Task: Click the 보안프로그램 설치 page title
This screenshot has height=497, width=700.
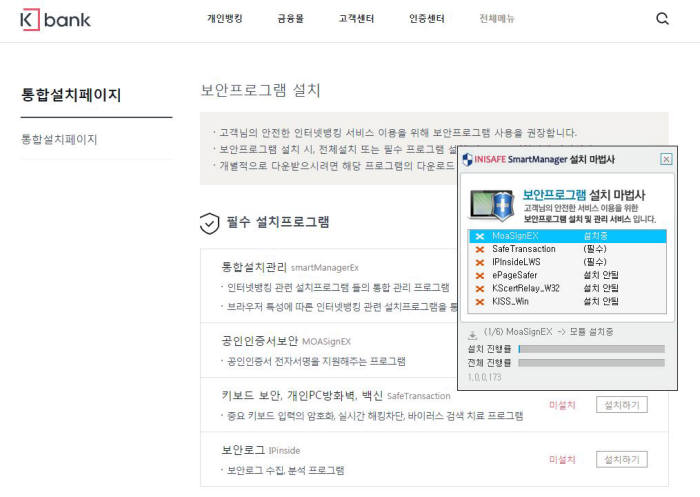Action: coord(260,90)
